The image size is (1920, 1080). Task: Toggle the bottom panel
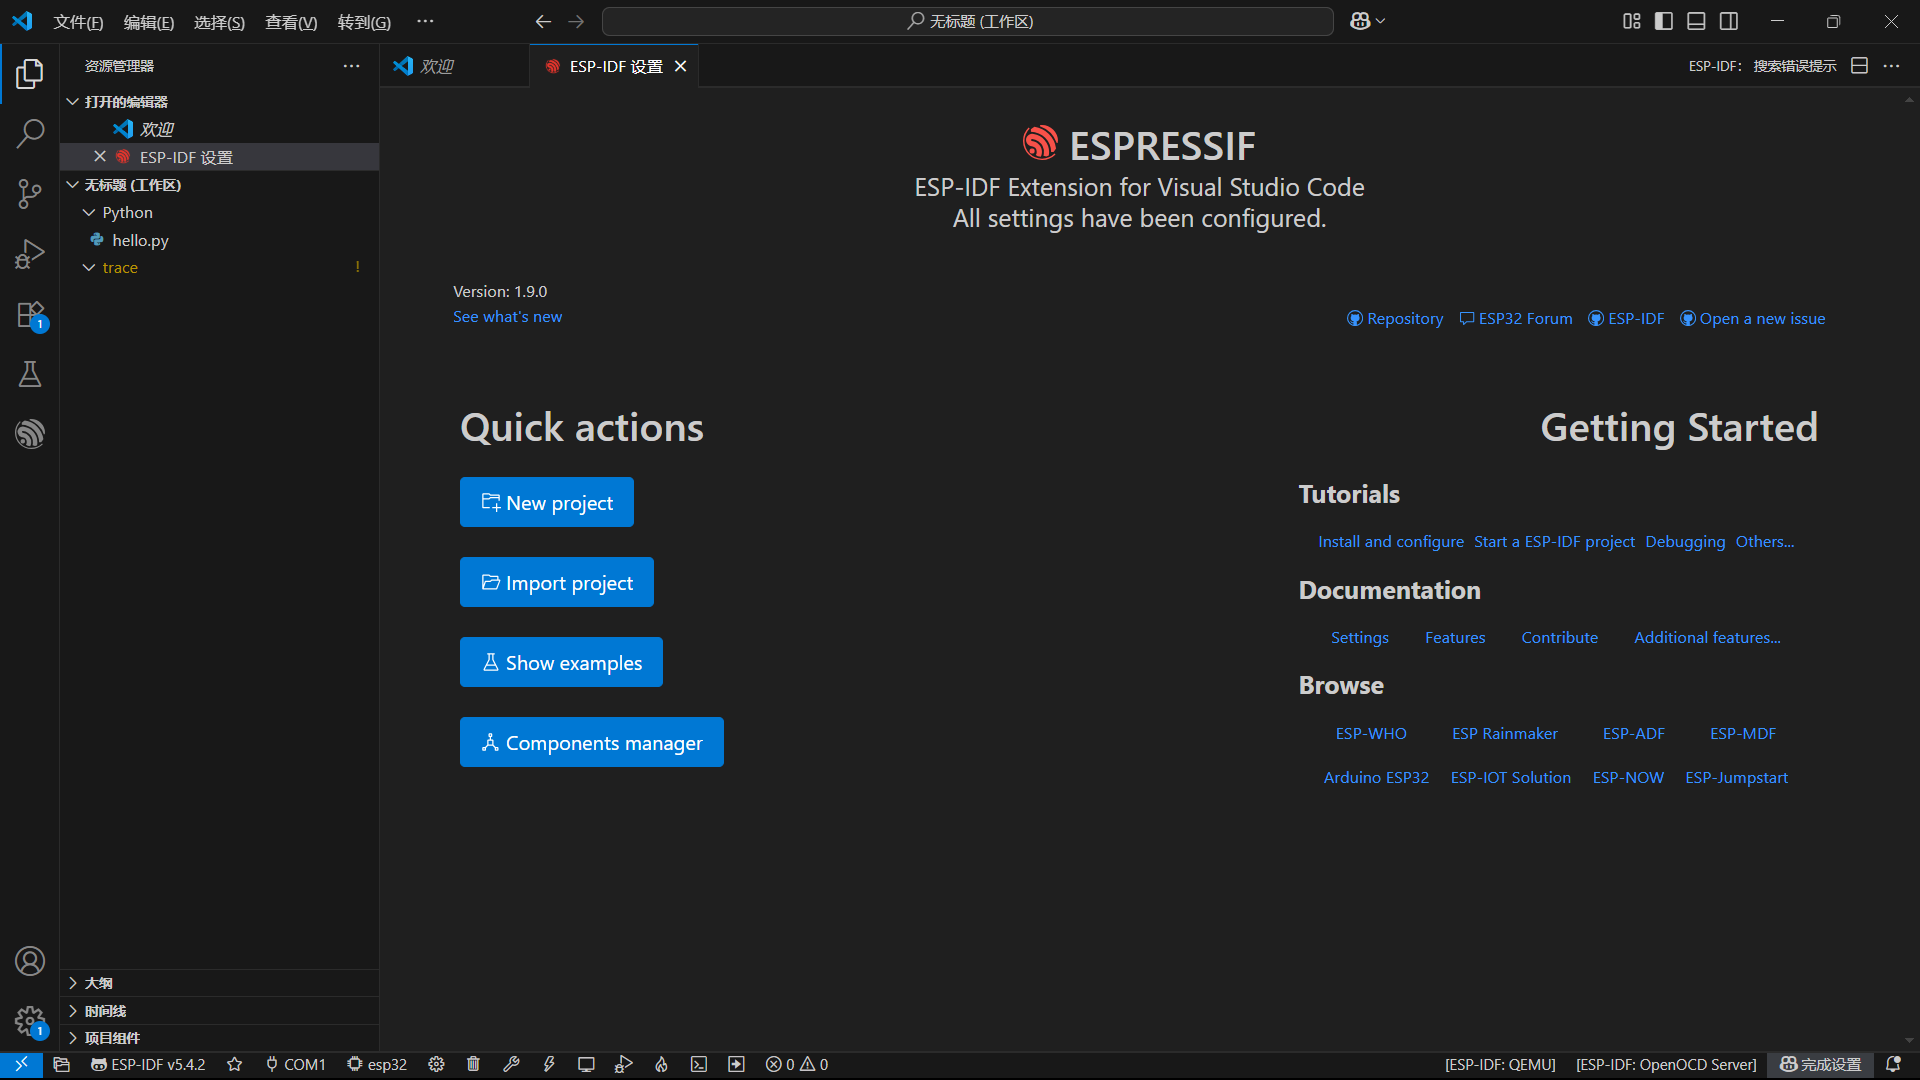click(1696, 21)
